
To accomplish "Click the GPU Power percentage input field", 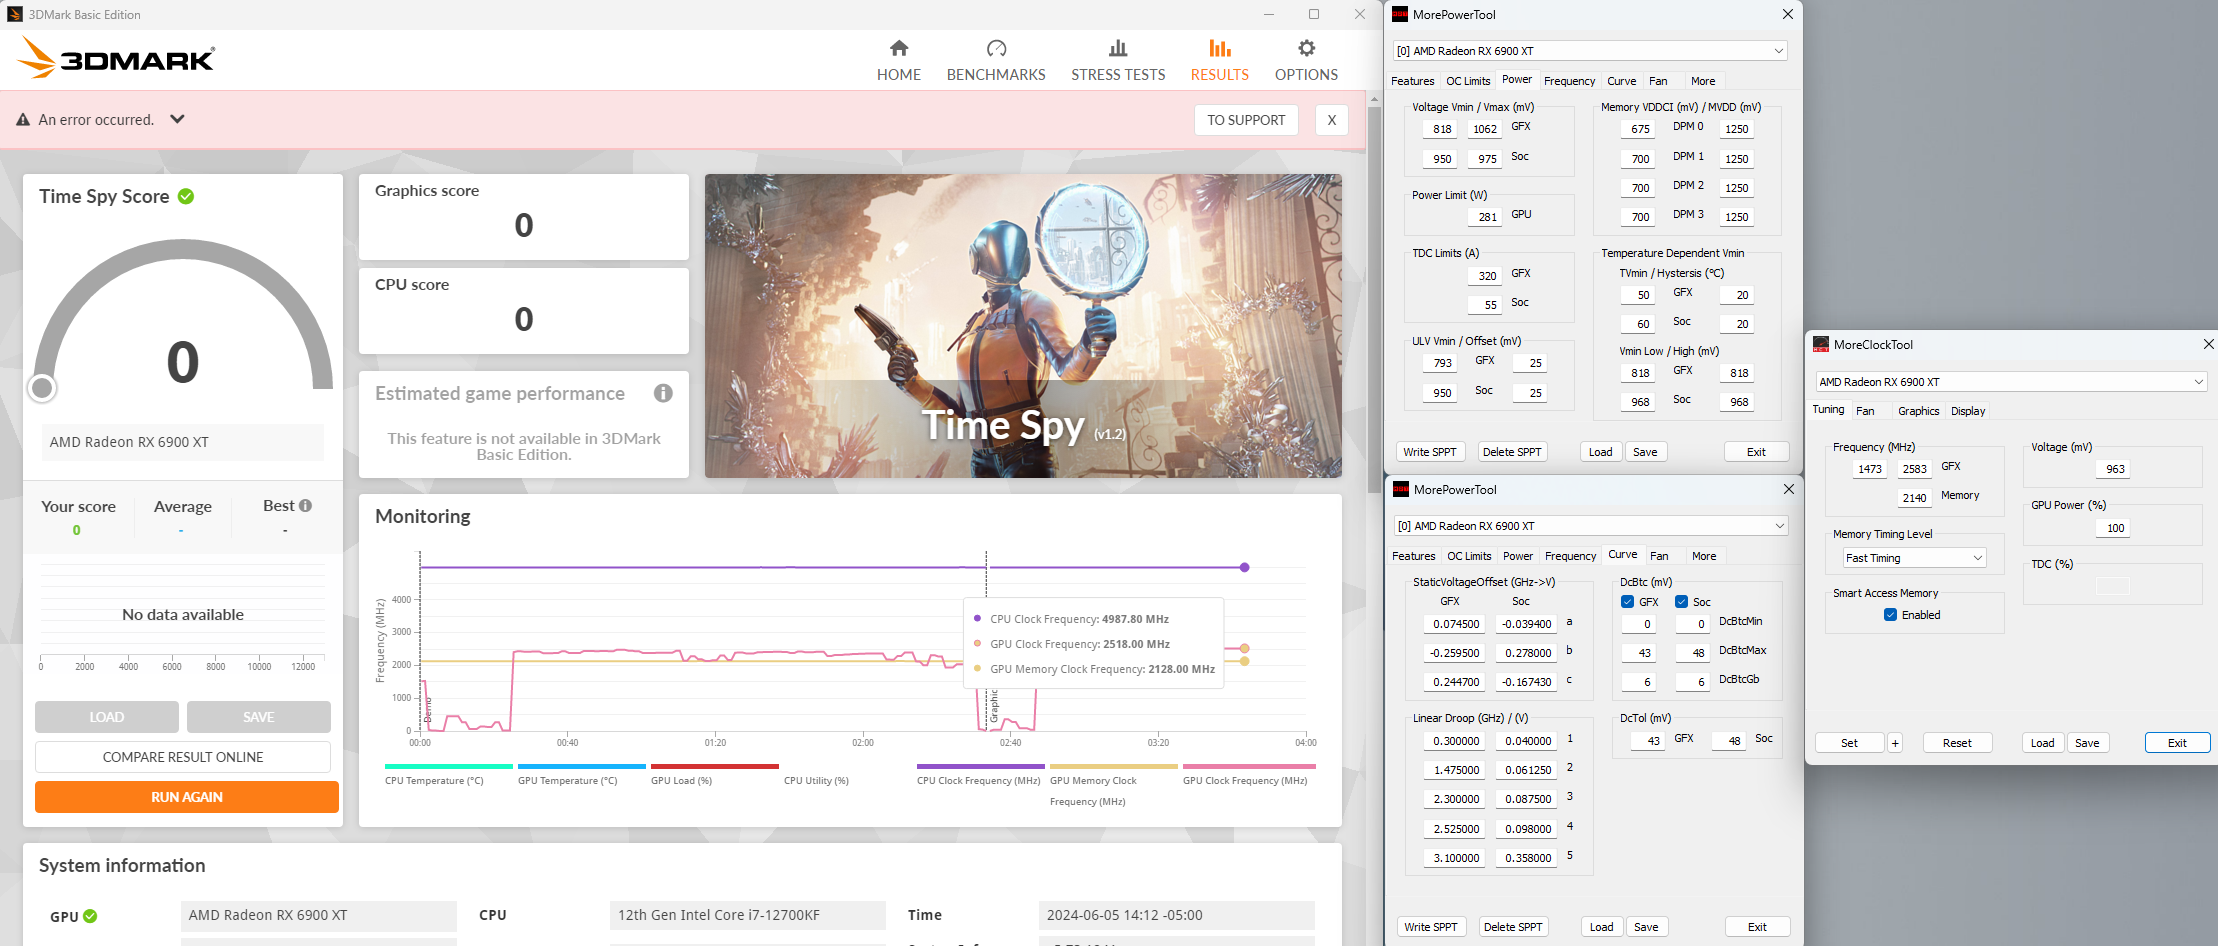I will pos(2112,527).
